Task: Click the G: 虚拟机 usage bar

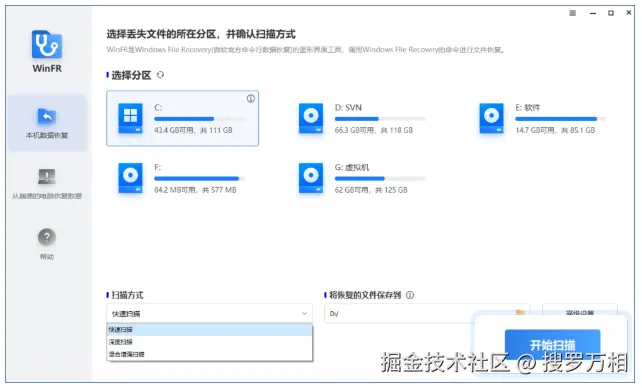Action: (380, 178)
